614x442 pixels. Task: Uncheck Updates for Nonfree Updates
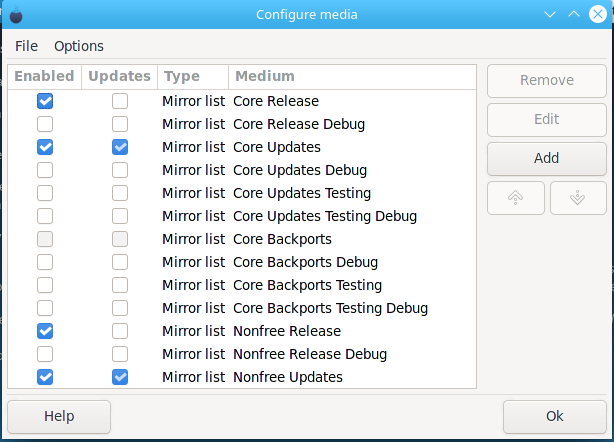coord(120,377)
